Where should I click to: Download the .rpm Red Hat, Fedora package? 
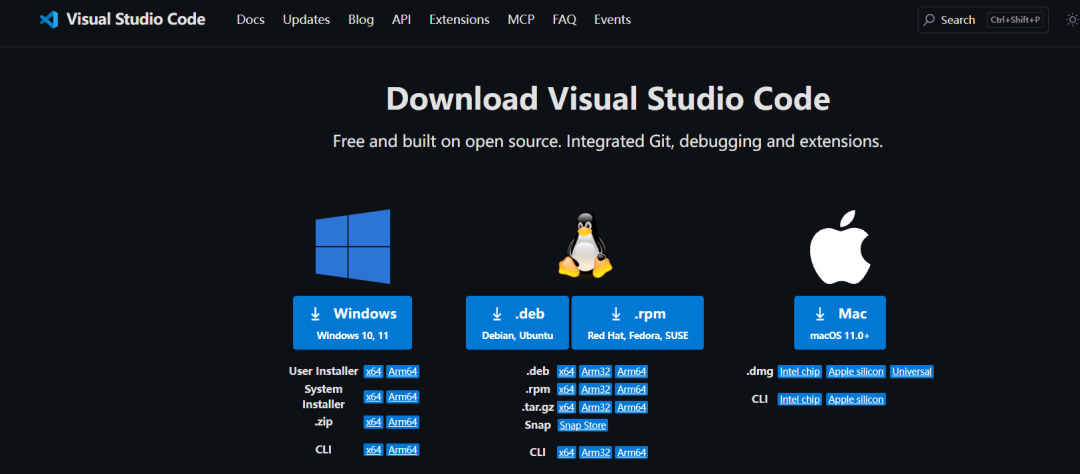pyautogui.click(x=638, y=322)
